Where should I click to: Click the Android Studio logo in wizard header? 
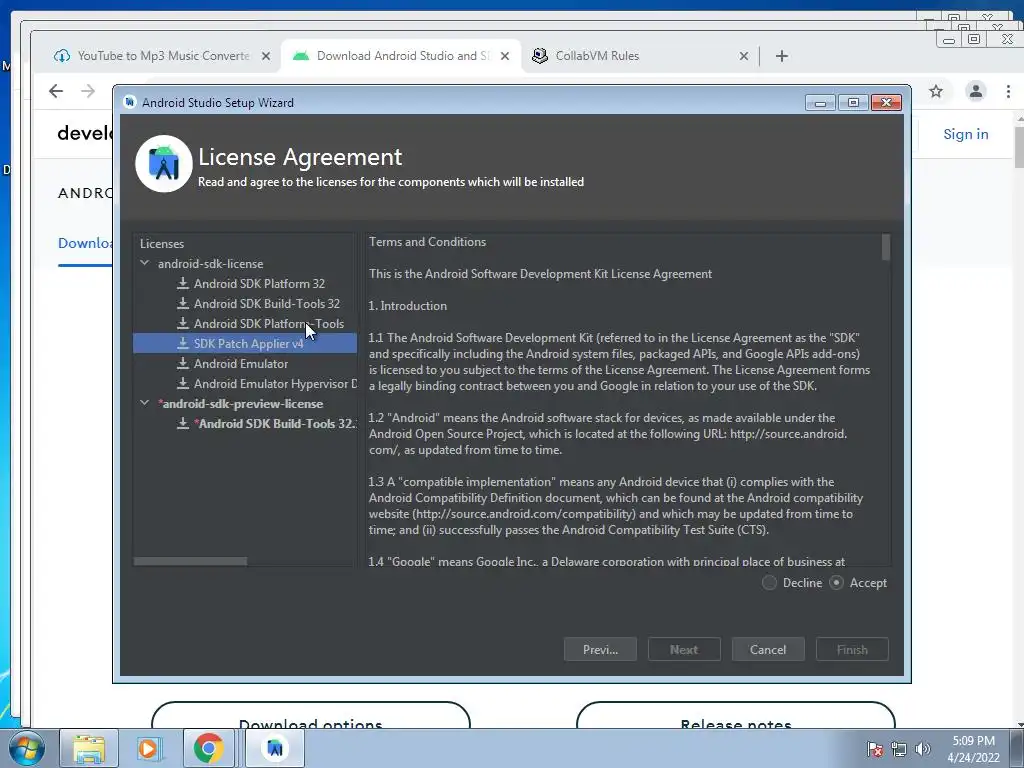point(163,164)
